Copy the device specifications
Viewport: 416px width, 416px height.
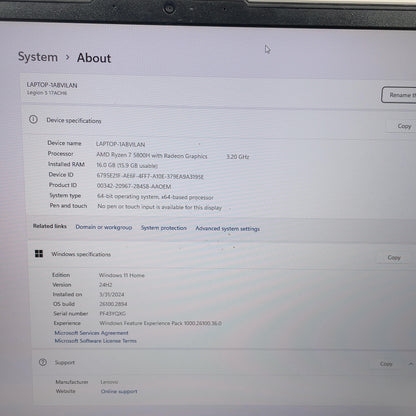tap(404, 126)
